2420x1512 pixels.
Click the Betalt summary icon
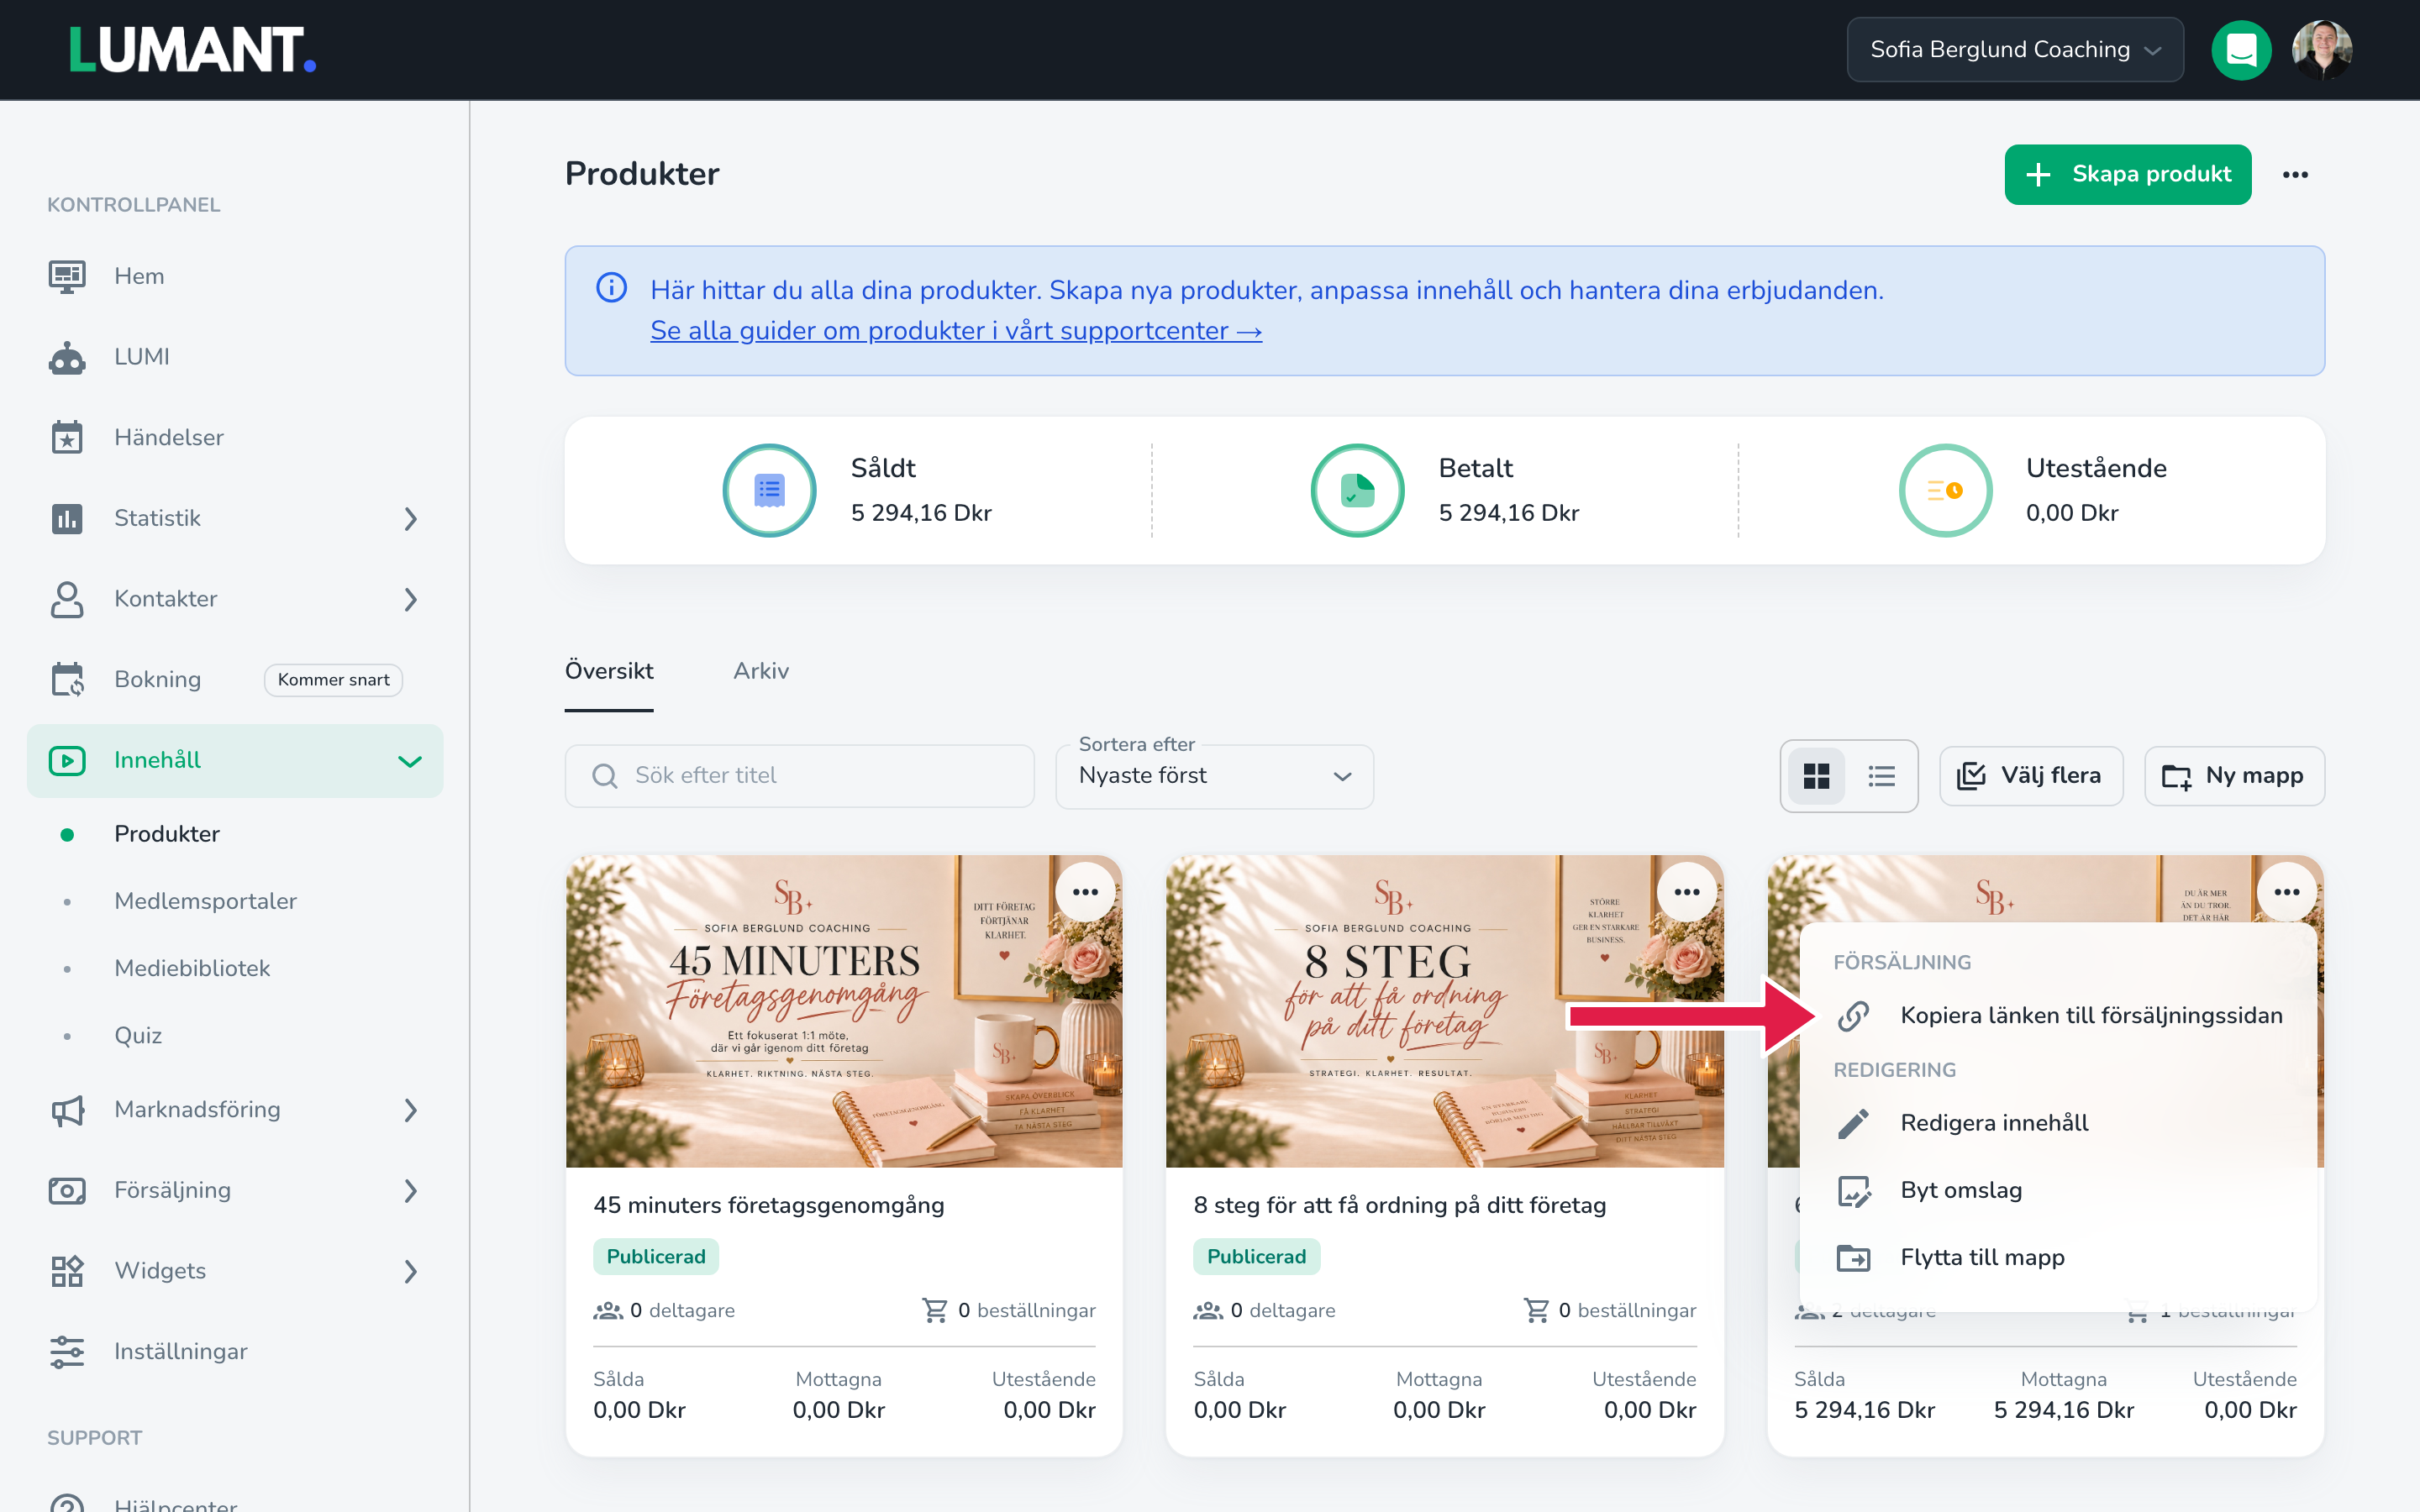pos(1357,490)
